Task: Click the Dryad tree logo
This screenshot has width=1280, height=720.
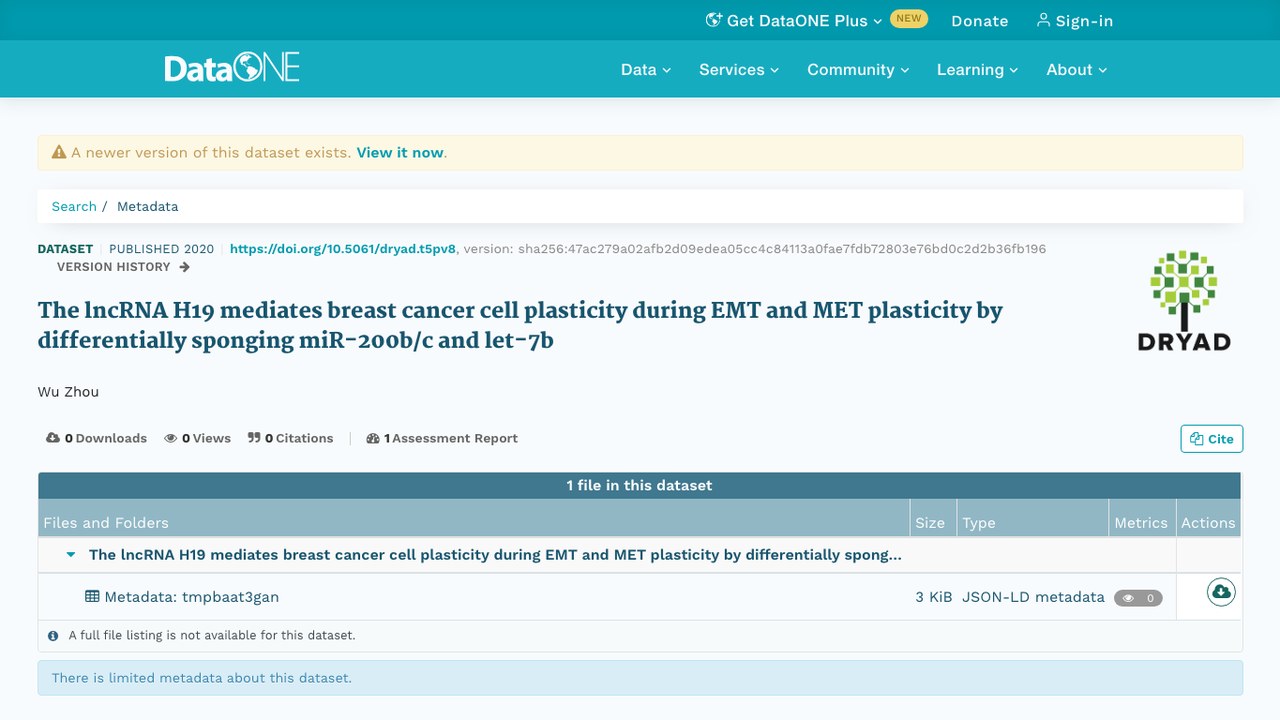Action: point(1184,300)
